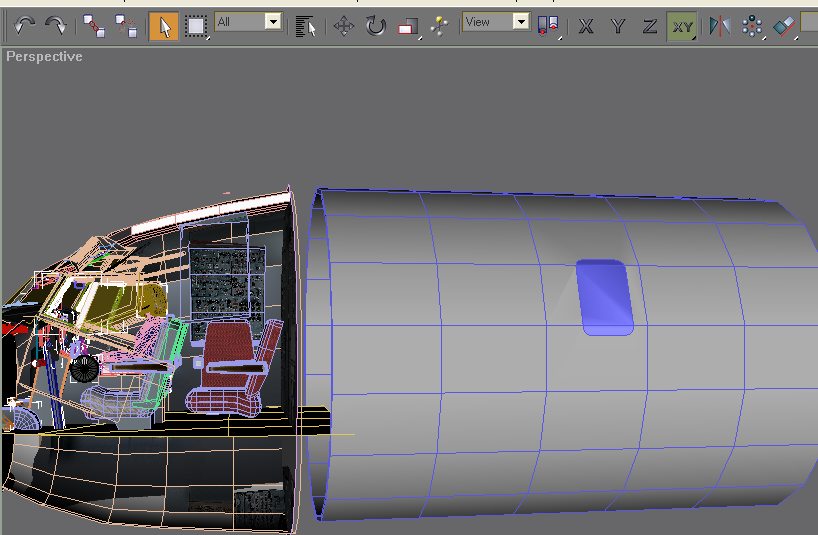Activate the Select and Rotate tool
Screen dimensions: 818x535
[x=375, y=26]
